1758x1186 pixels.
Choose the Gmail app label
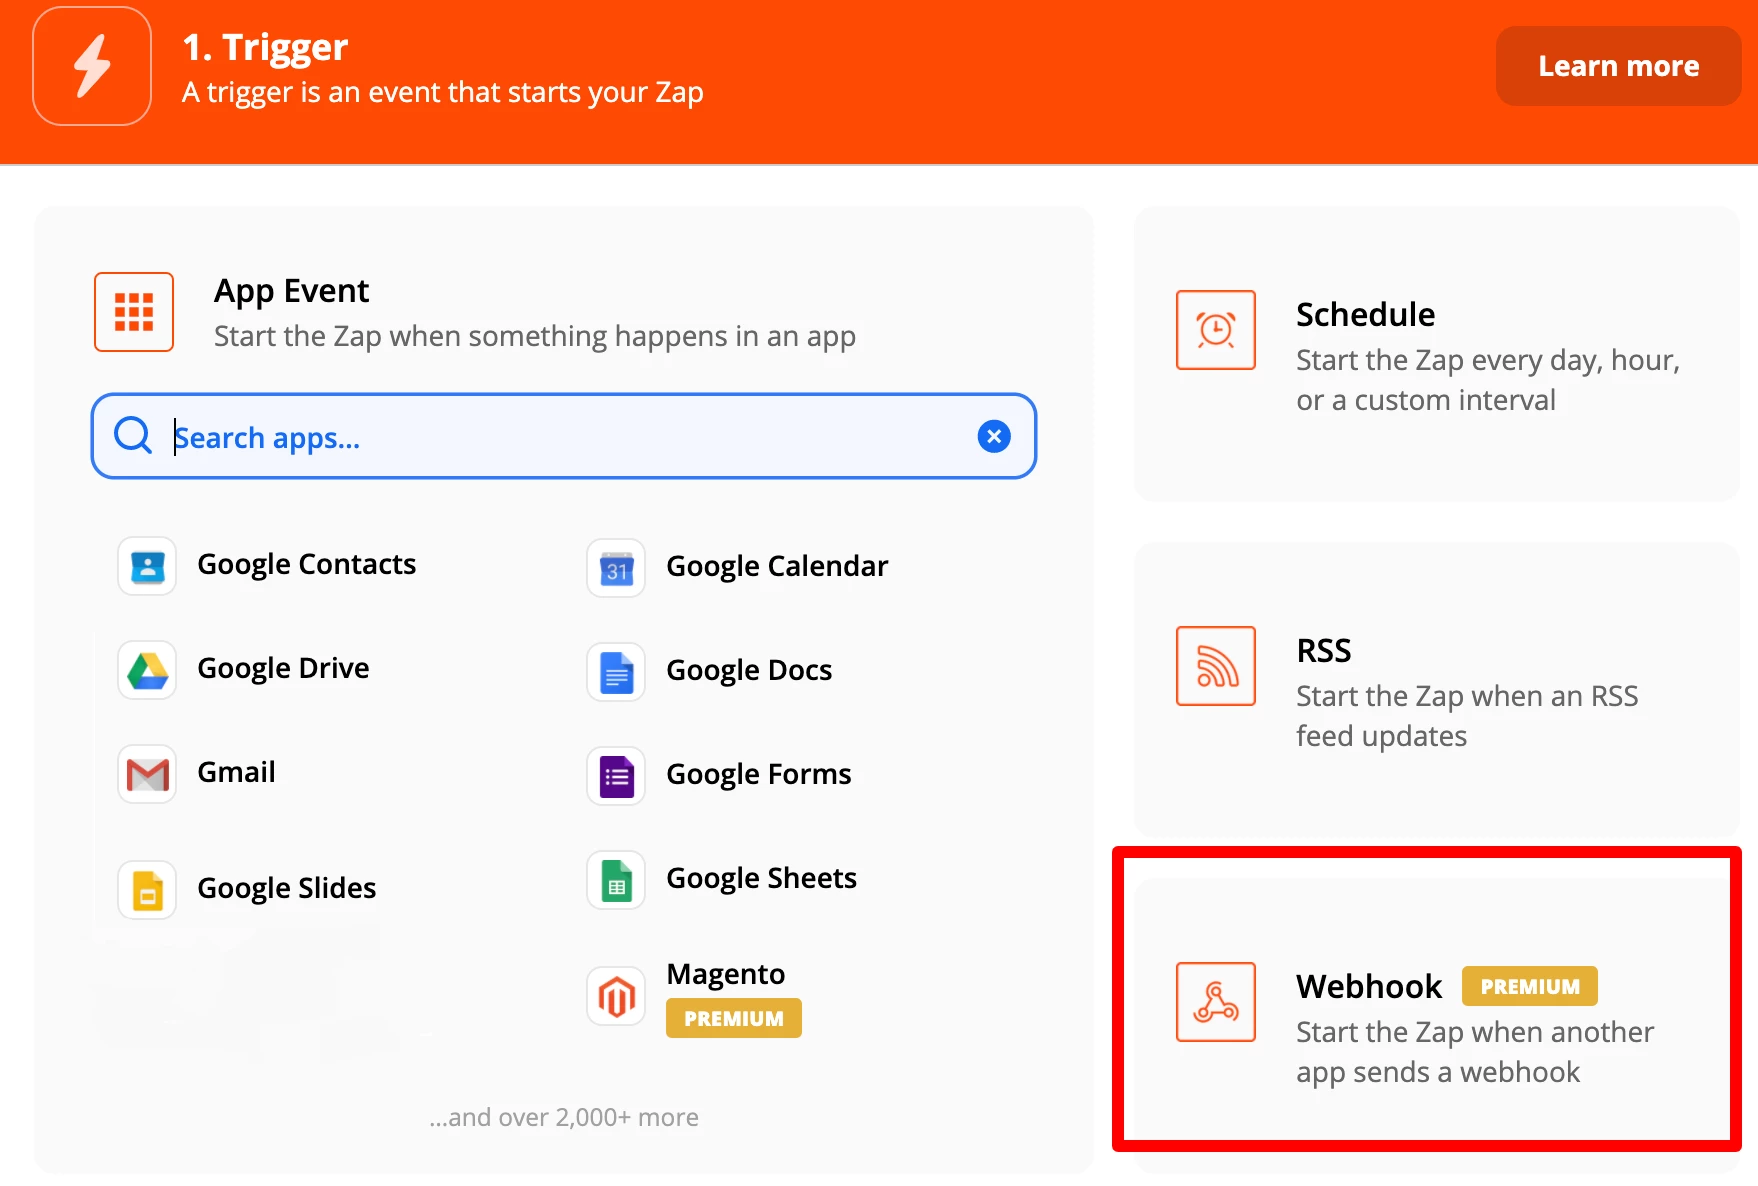pyautogui.click(x=236, y=772)
